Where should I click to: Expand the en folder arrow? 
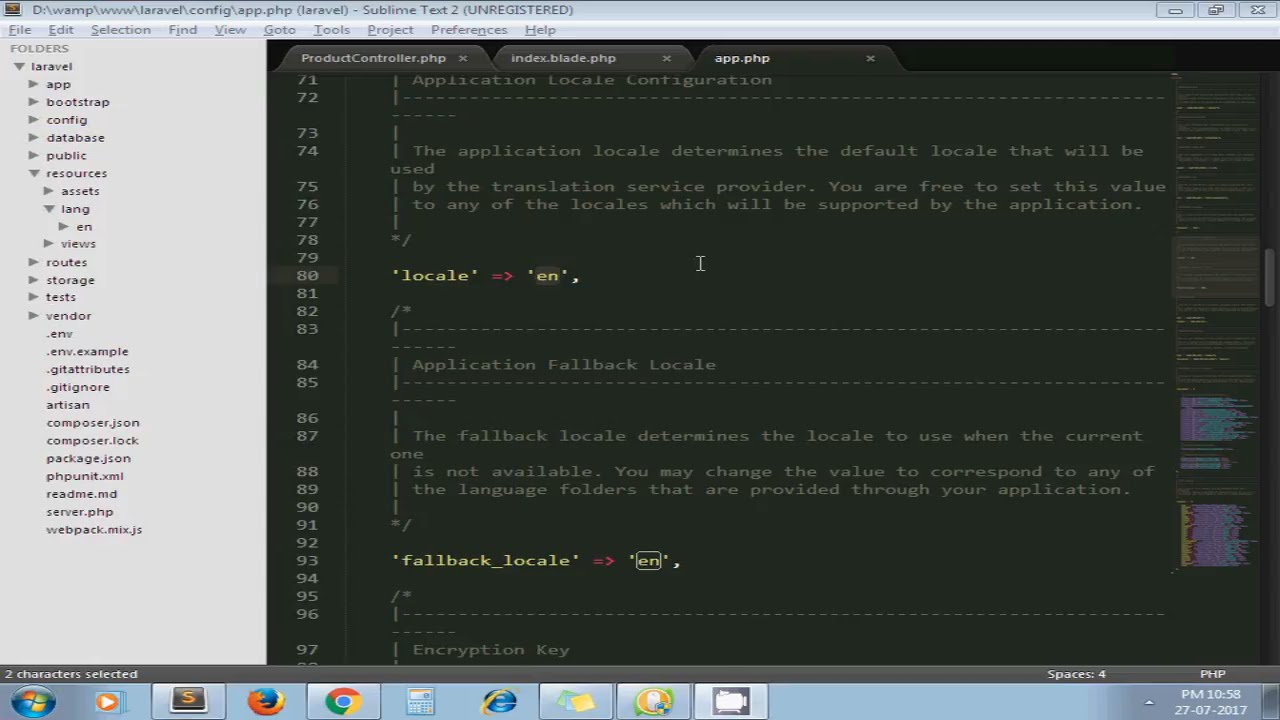64,227
